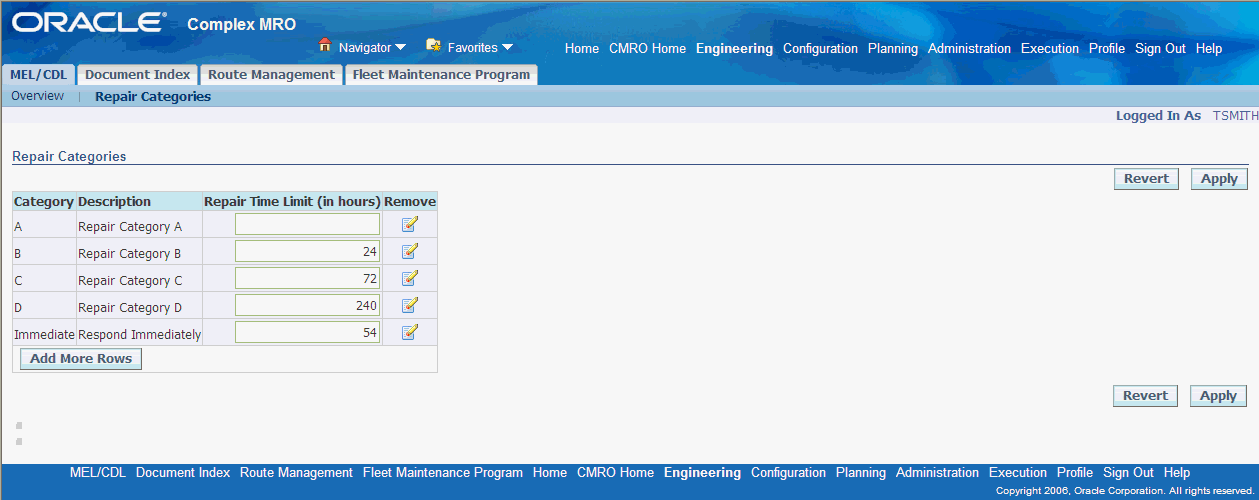The image size is (1259, 500).
Task: Click the Repair Time Limit column header
Action: click(292, 201)
